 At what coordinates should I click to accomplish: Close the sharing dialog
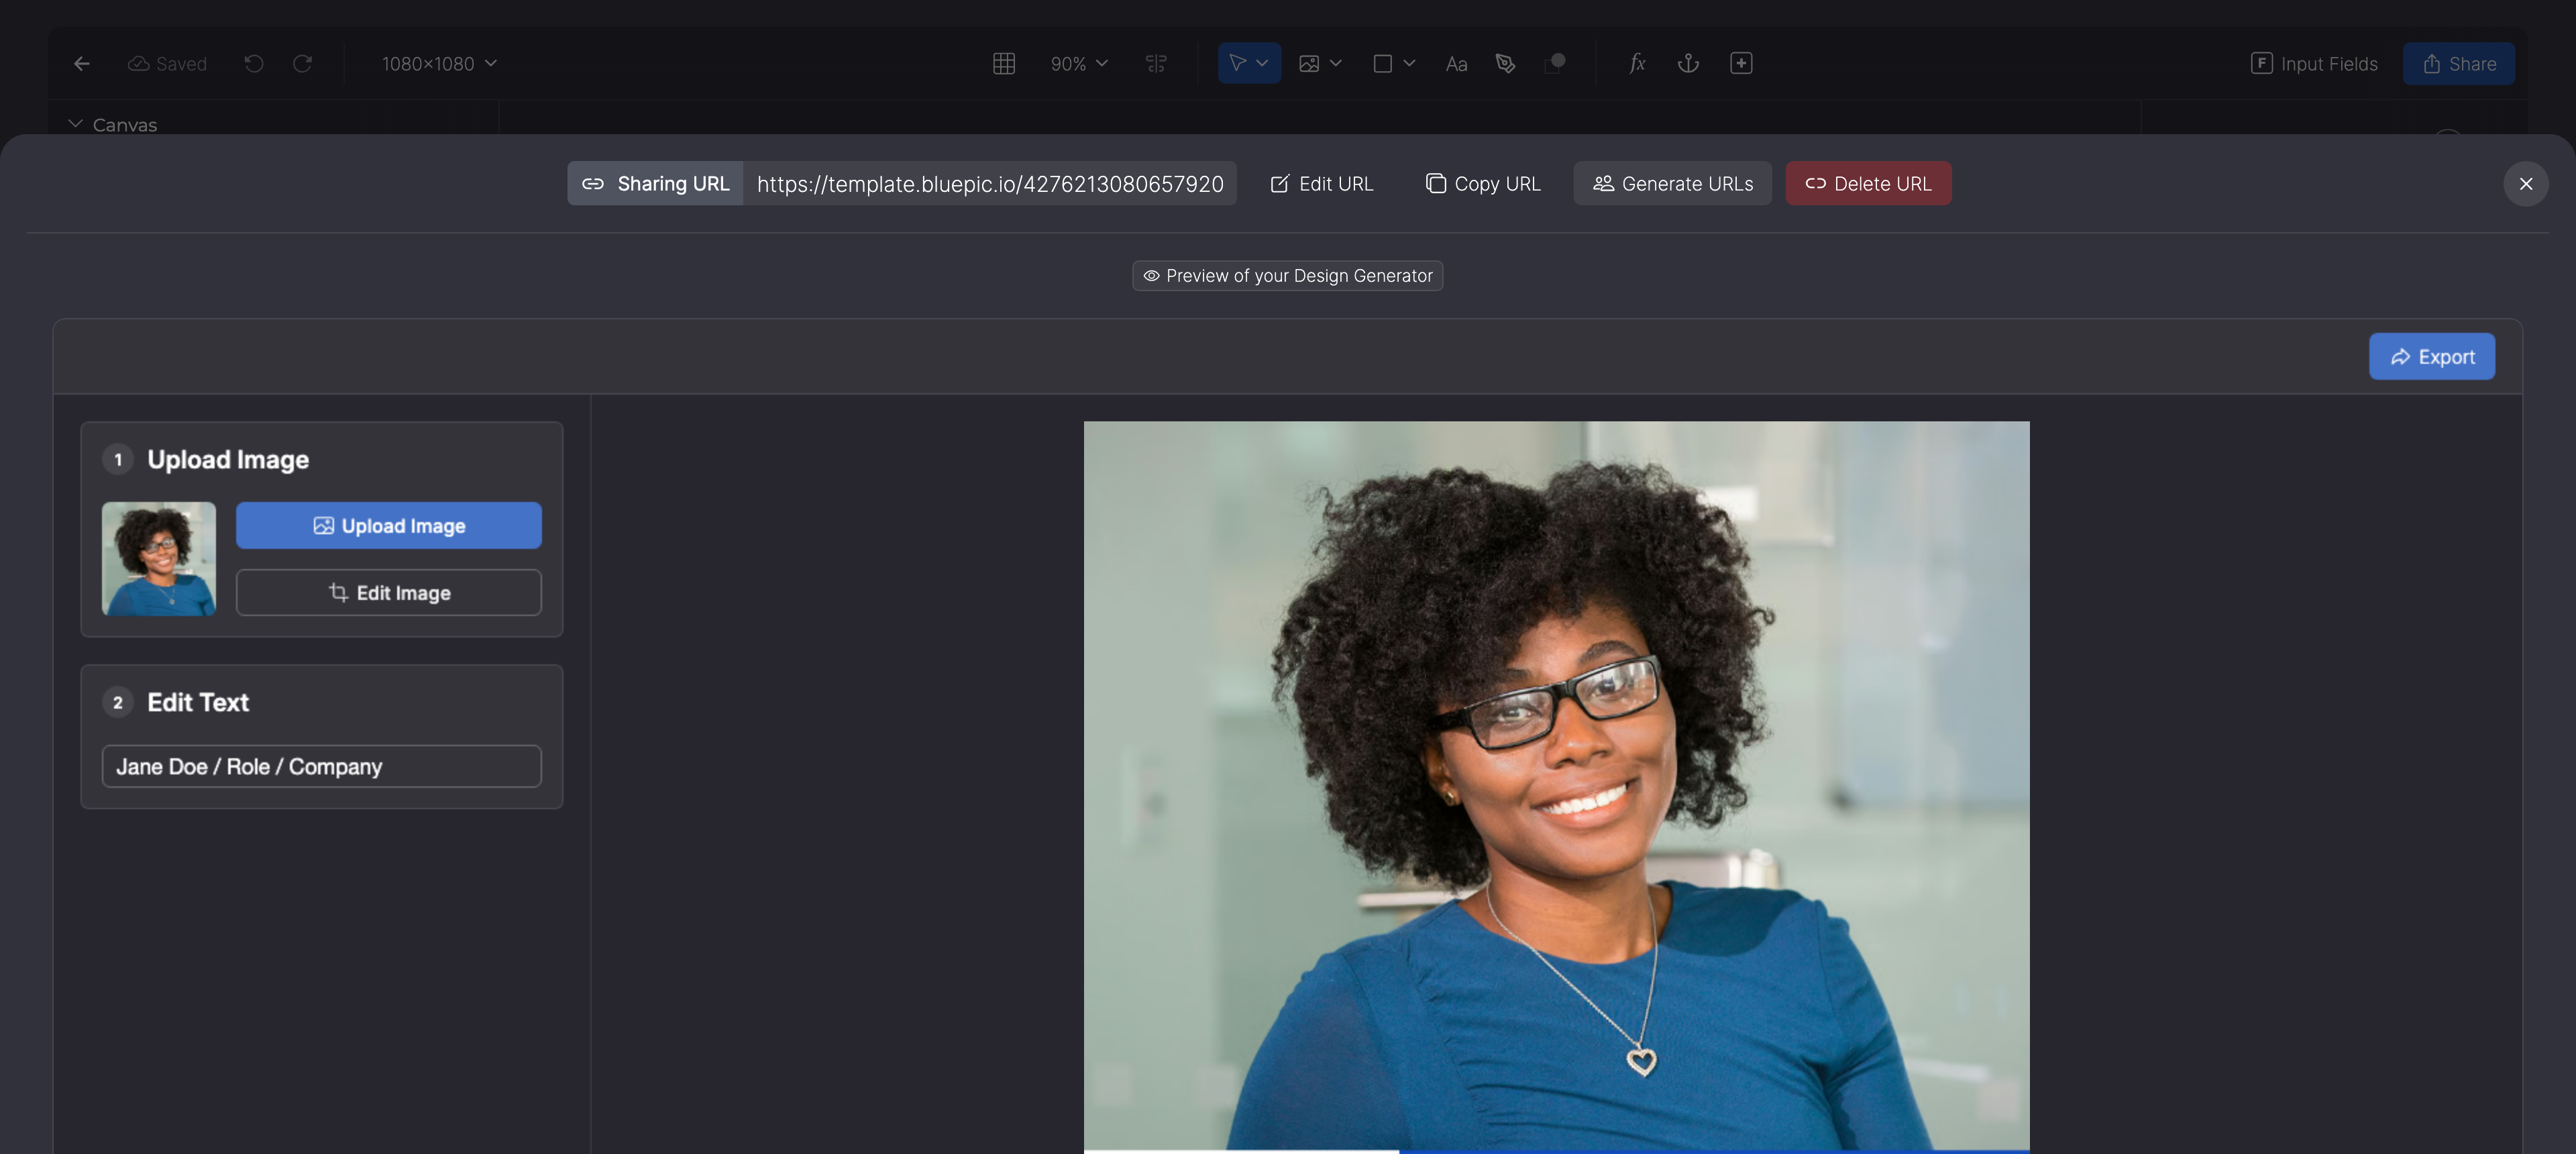pos(2526,184)
